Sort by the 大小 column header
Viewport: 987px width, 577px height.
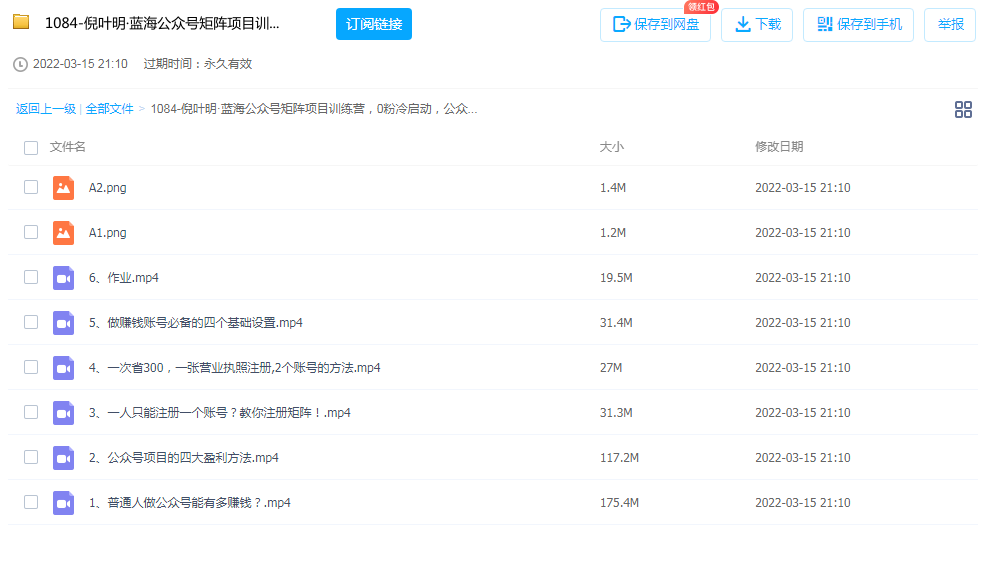(612, 147)
